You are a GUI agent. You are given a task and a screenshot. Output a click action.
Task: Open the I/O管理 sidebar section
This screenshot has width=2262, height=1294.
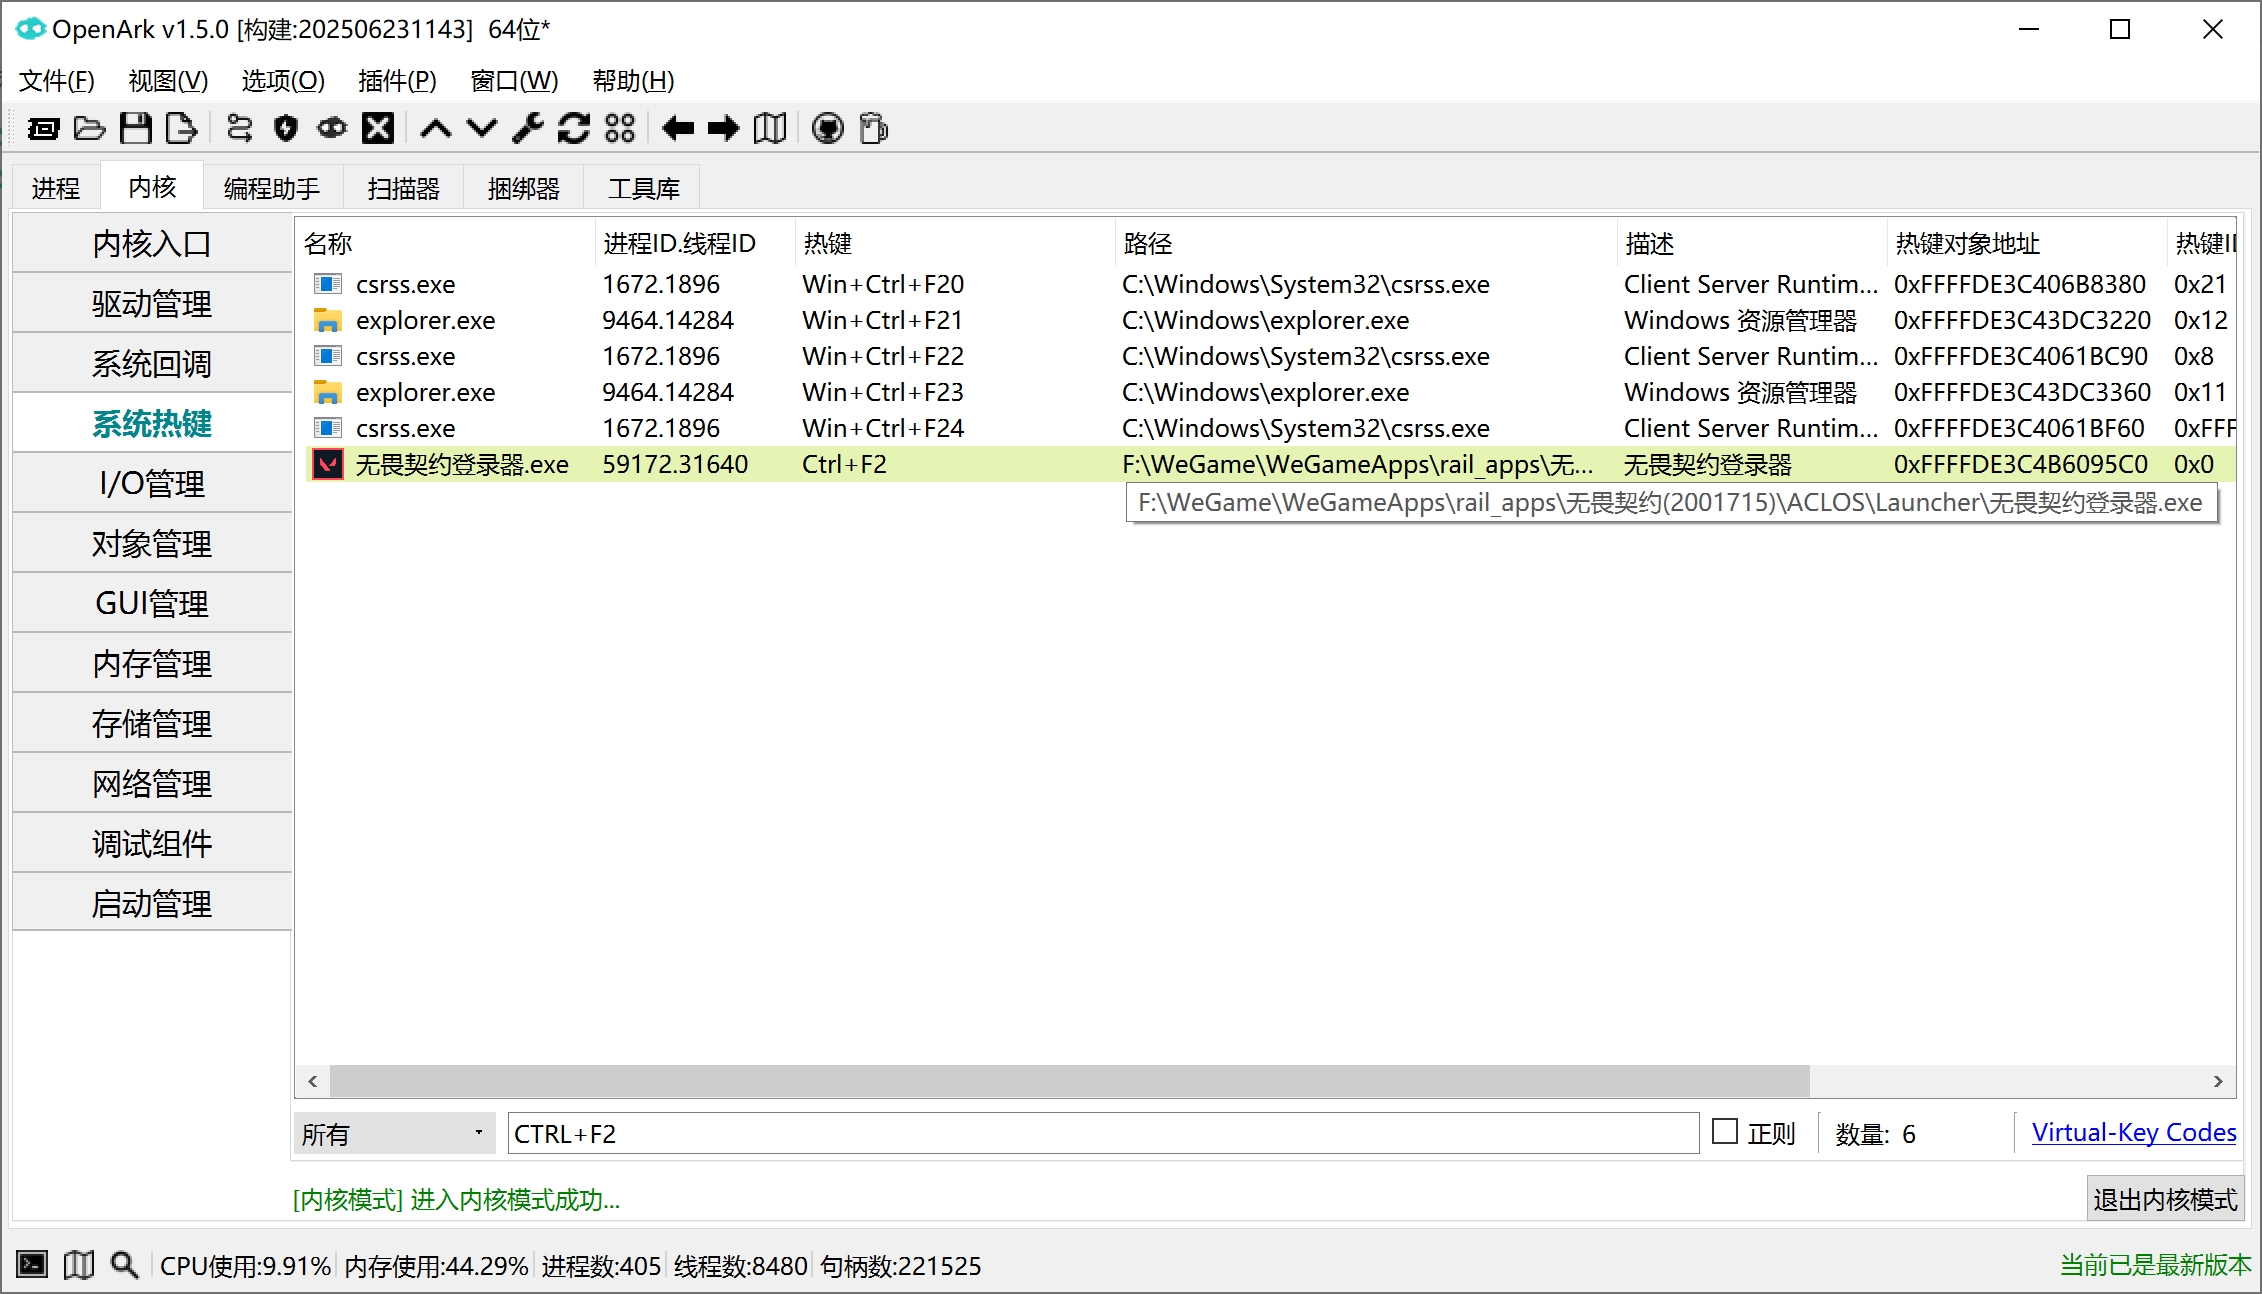point(152,483)
